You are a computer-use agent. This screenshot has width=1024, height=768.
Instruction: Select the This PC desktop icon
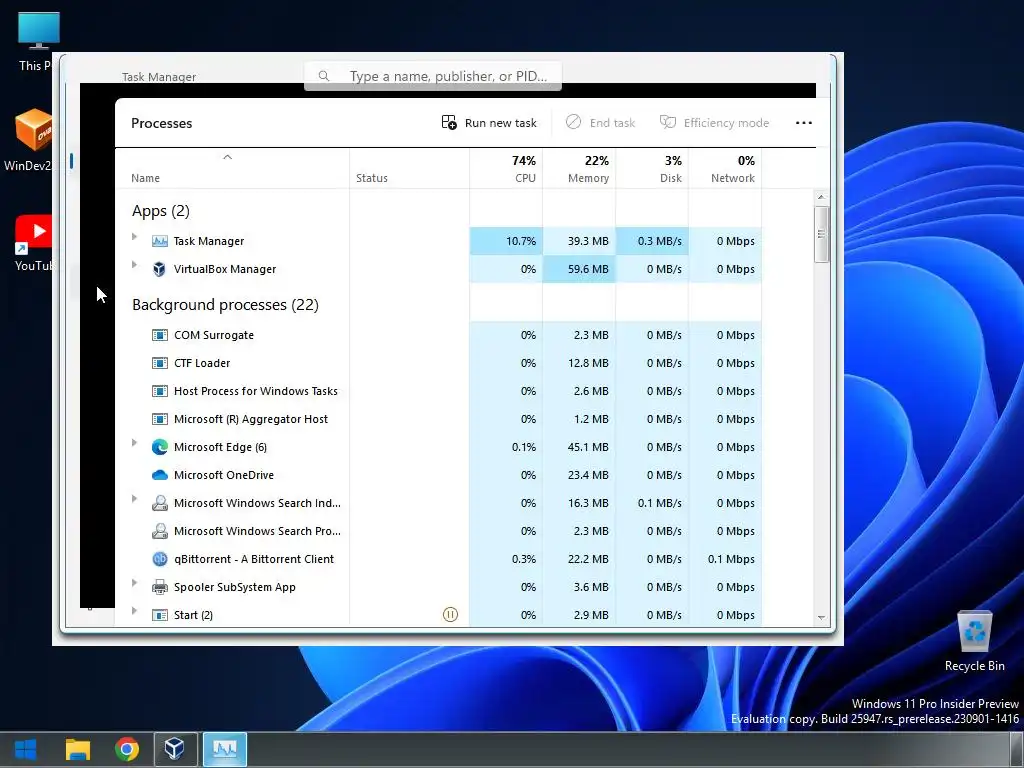pyautogui.click(x=36, y=41)
